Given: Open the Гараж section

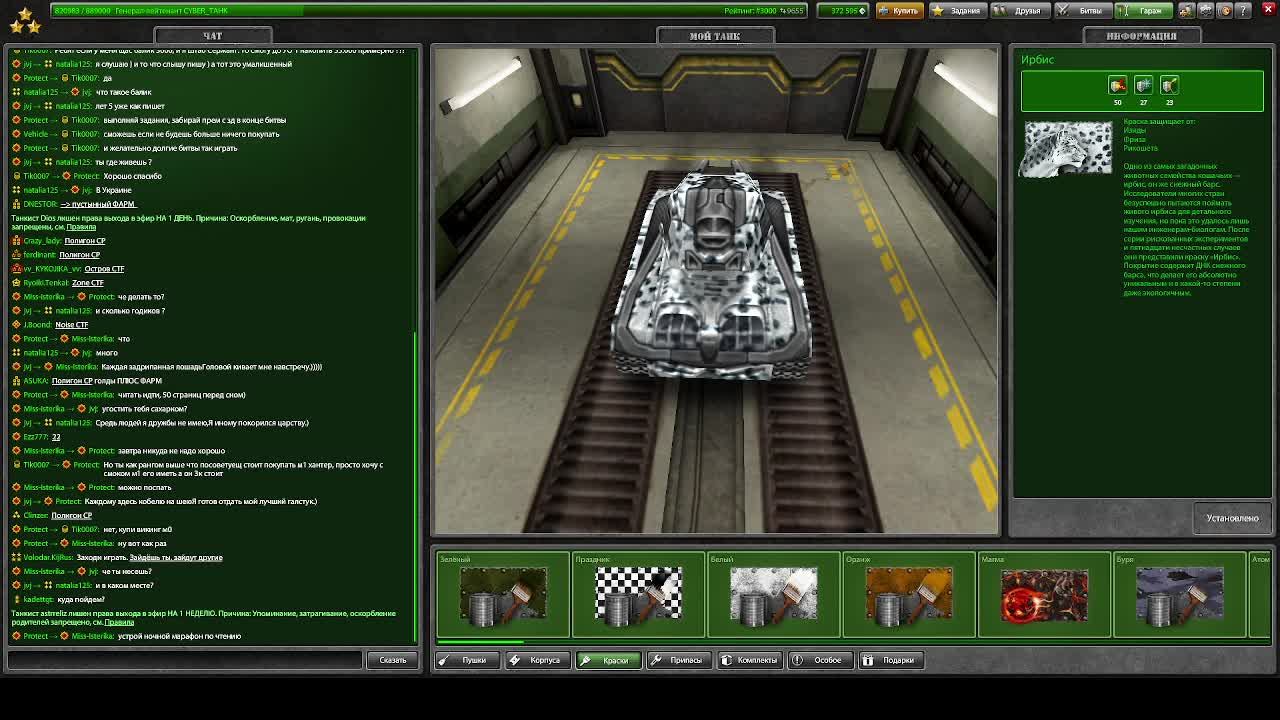Looking at the screenshot, I should pyautogui.click(x=1143, y=10).
